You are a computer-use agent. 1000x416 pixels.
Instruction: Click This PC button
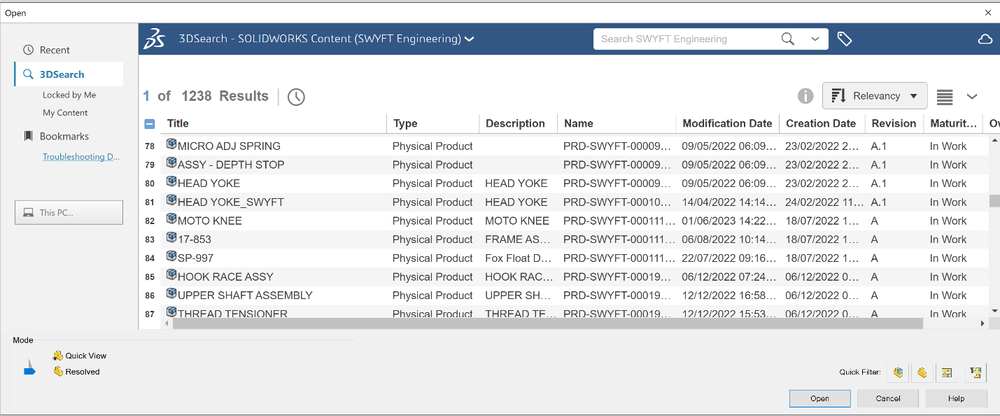click(x=69, y=212)
